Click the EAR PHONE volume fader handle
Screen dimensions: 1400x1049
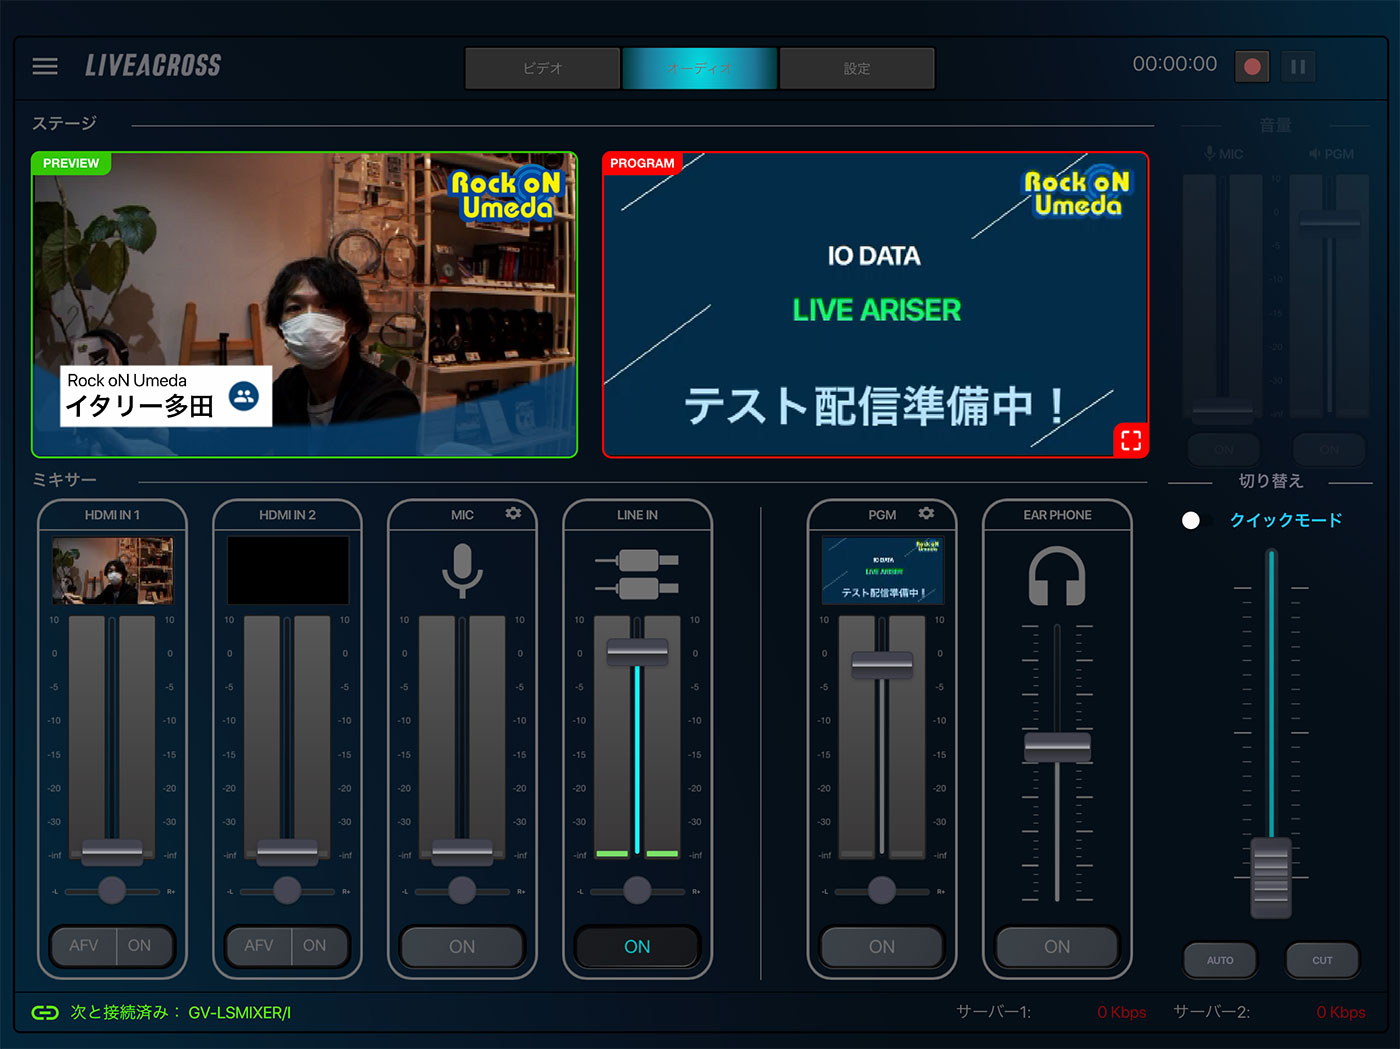click(1057, 747)
